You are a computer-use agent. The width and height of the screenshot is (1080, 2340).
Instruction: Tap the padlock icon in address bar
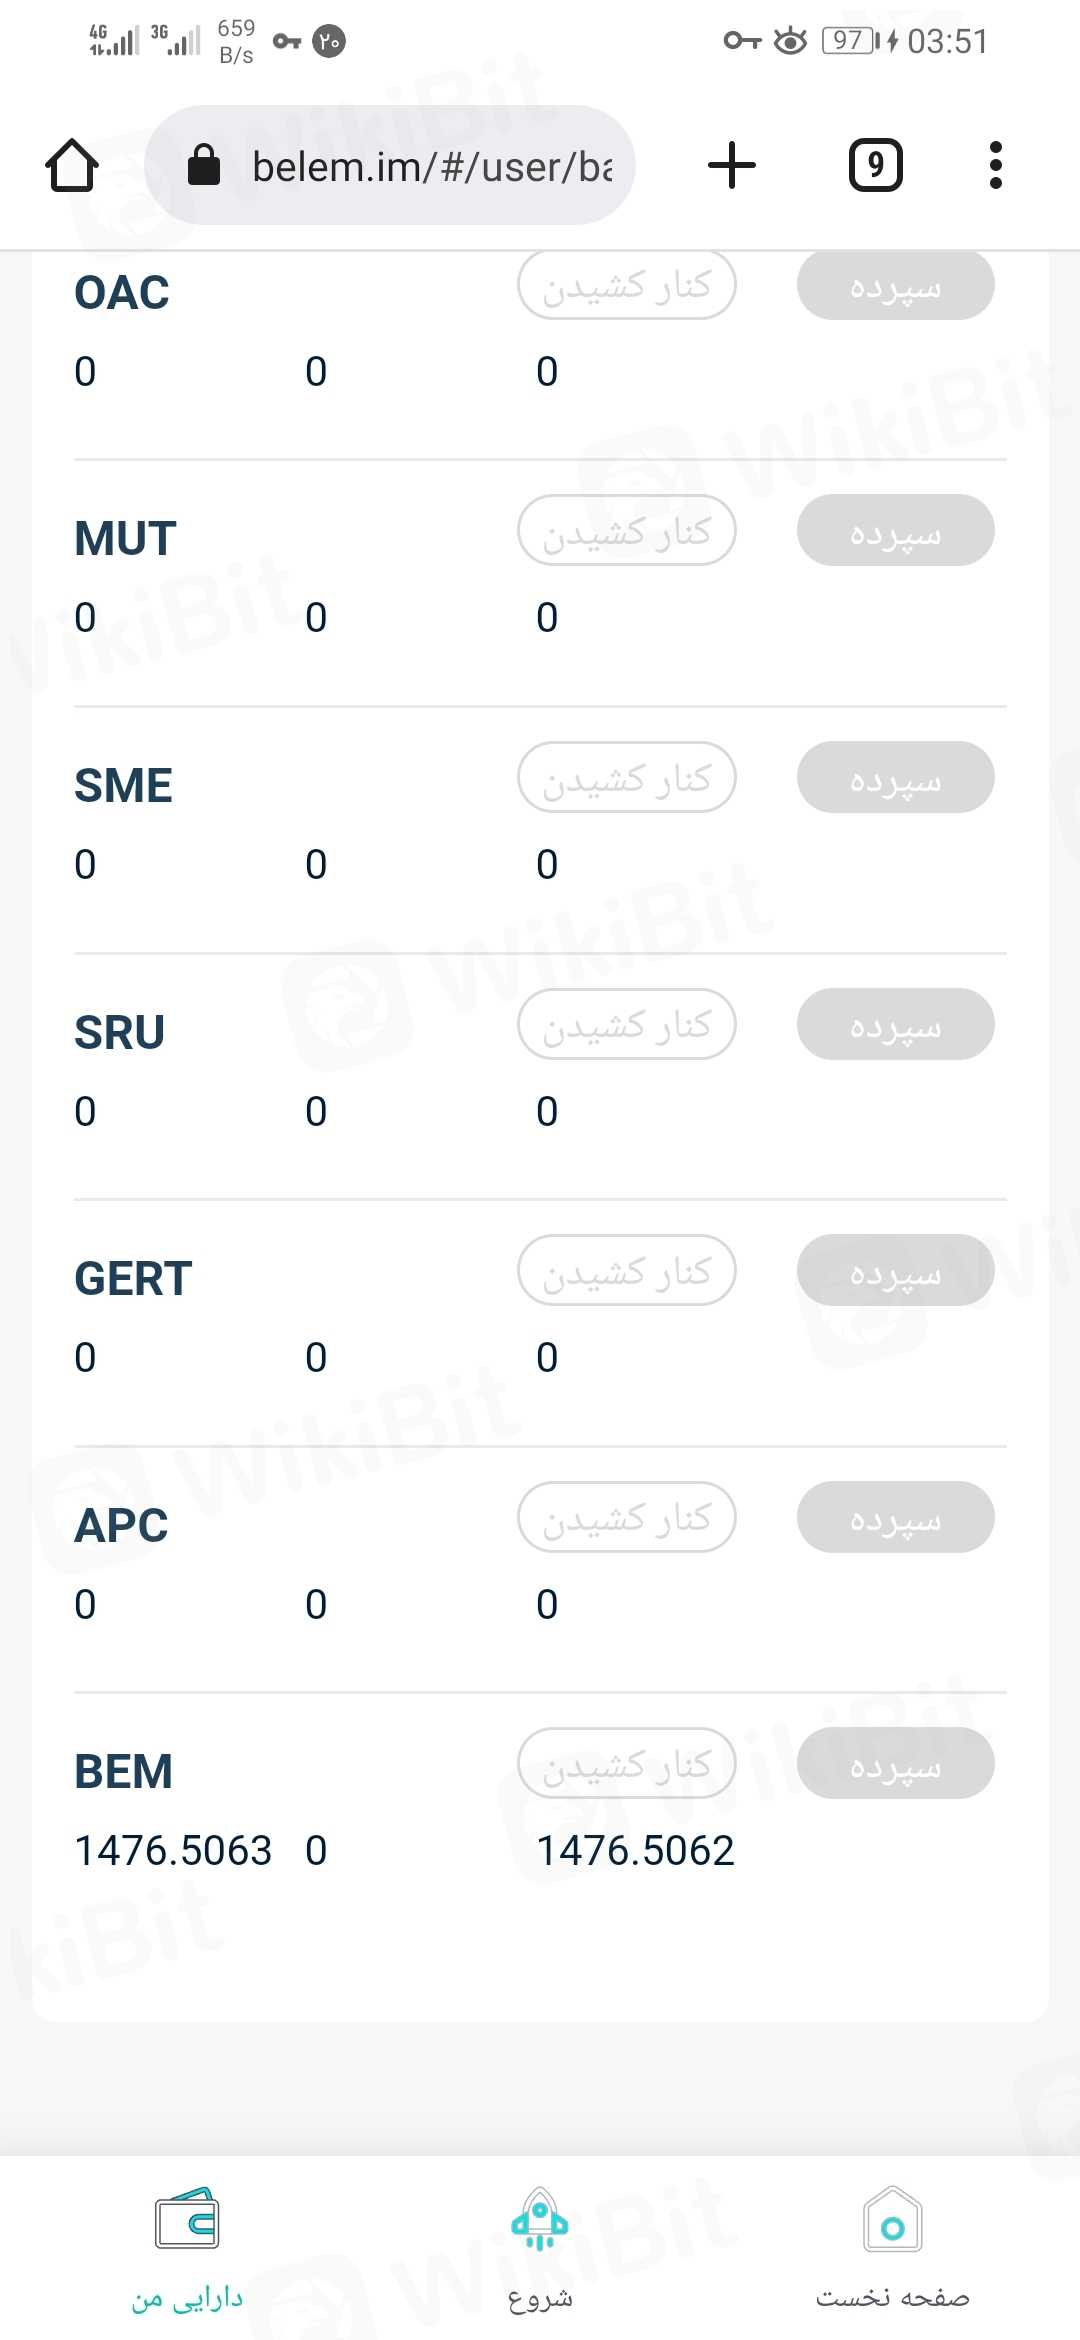pyautogui.click(x=204, y=165)
